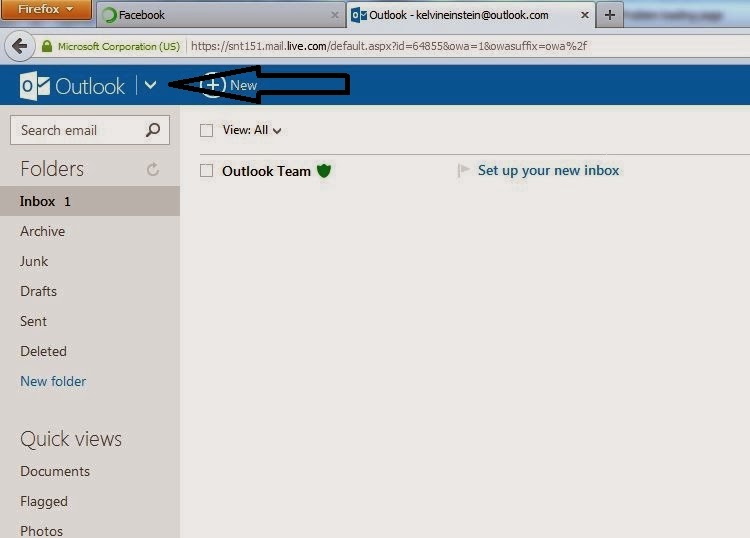
Task: Switch to the Outlook kelvineinstein tab
Action: click(471, 15)
